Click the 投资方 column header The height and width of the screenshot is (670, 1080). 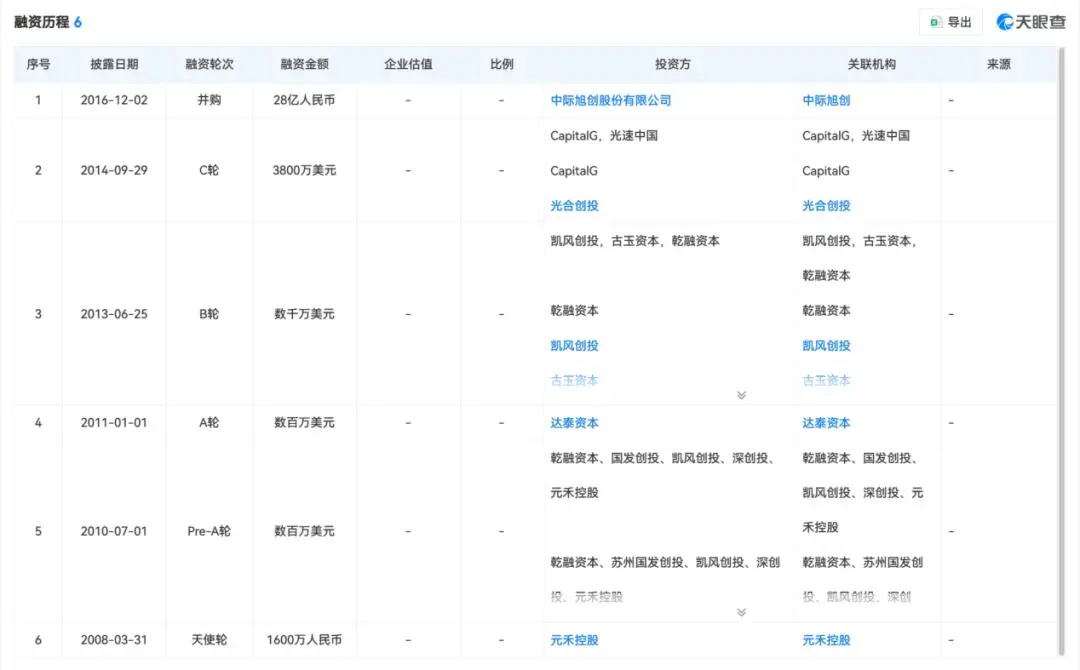[672, 64]
